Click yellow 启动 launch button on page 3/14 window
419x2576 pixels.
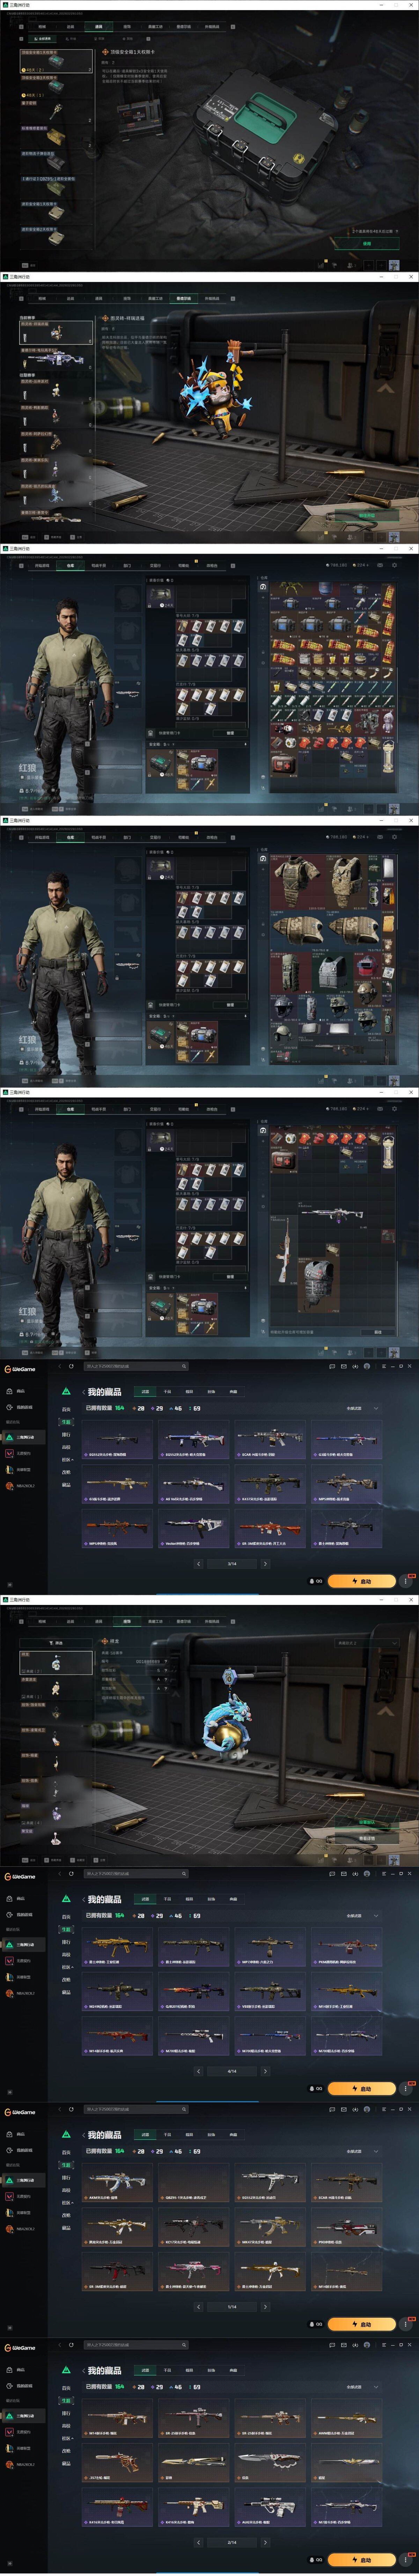[x=362, y=1581]
